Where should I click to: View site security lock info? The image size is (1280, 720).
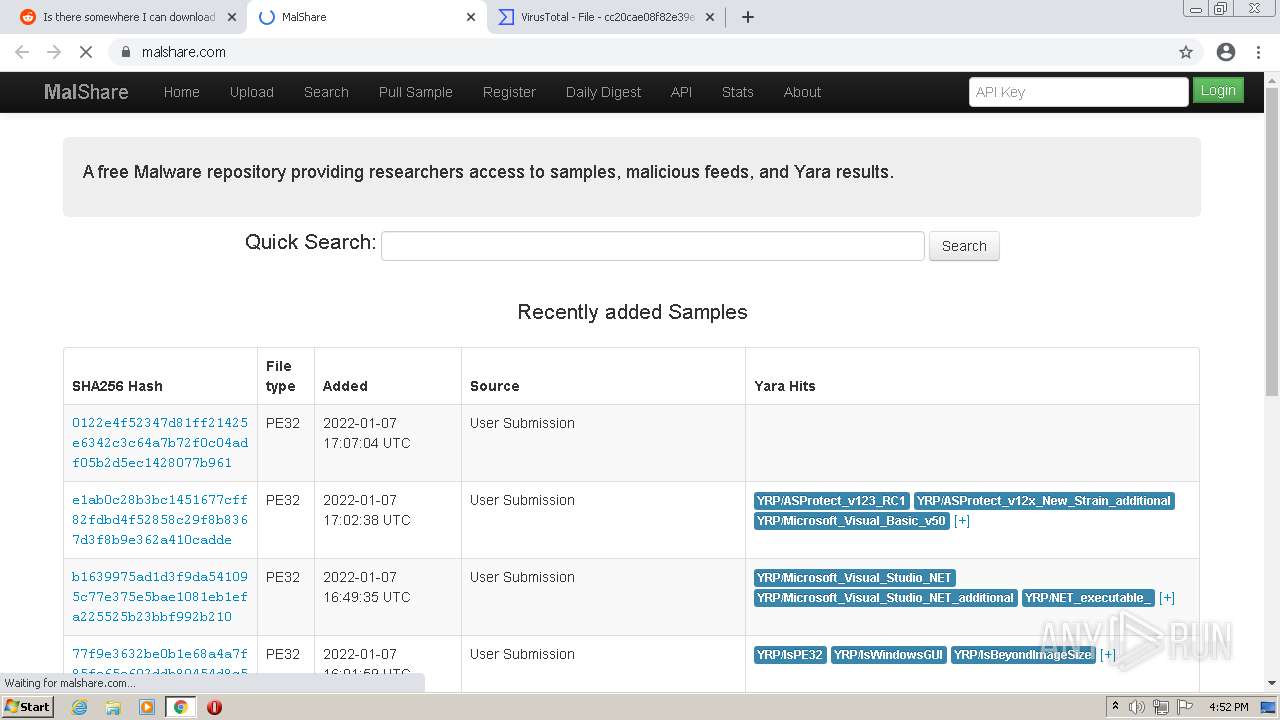[x=126, y=52]
